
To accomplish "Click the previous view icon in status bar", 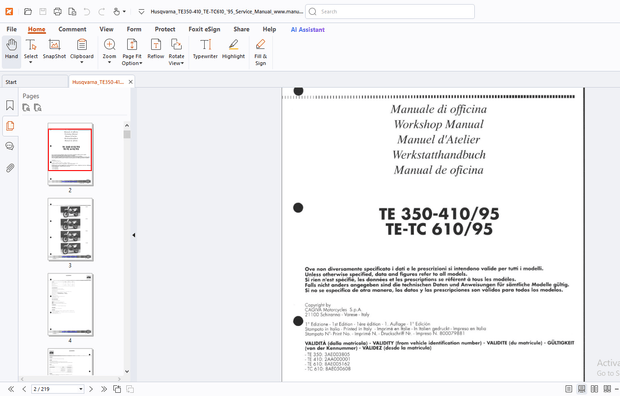I will click(117, 389).
